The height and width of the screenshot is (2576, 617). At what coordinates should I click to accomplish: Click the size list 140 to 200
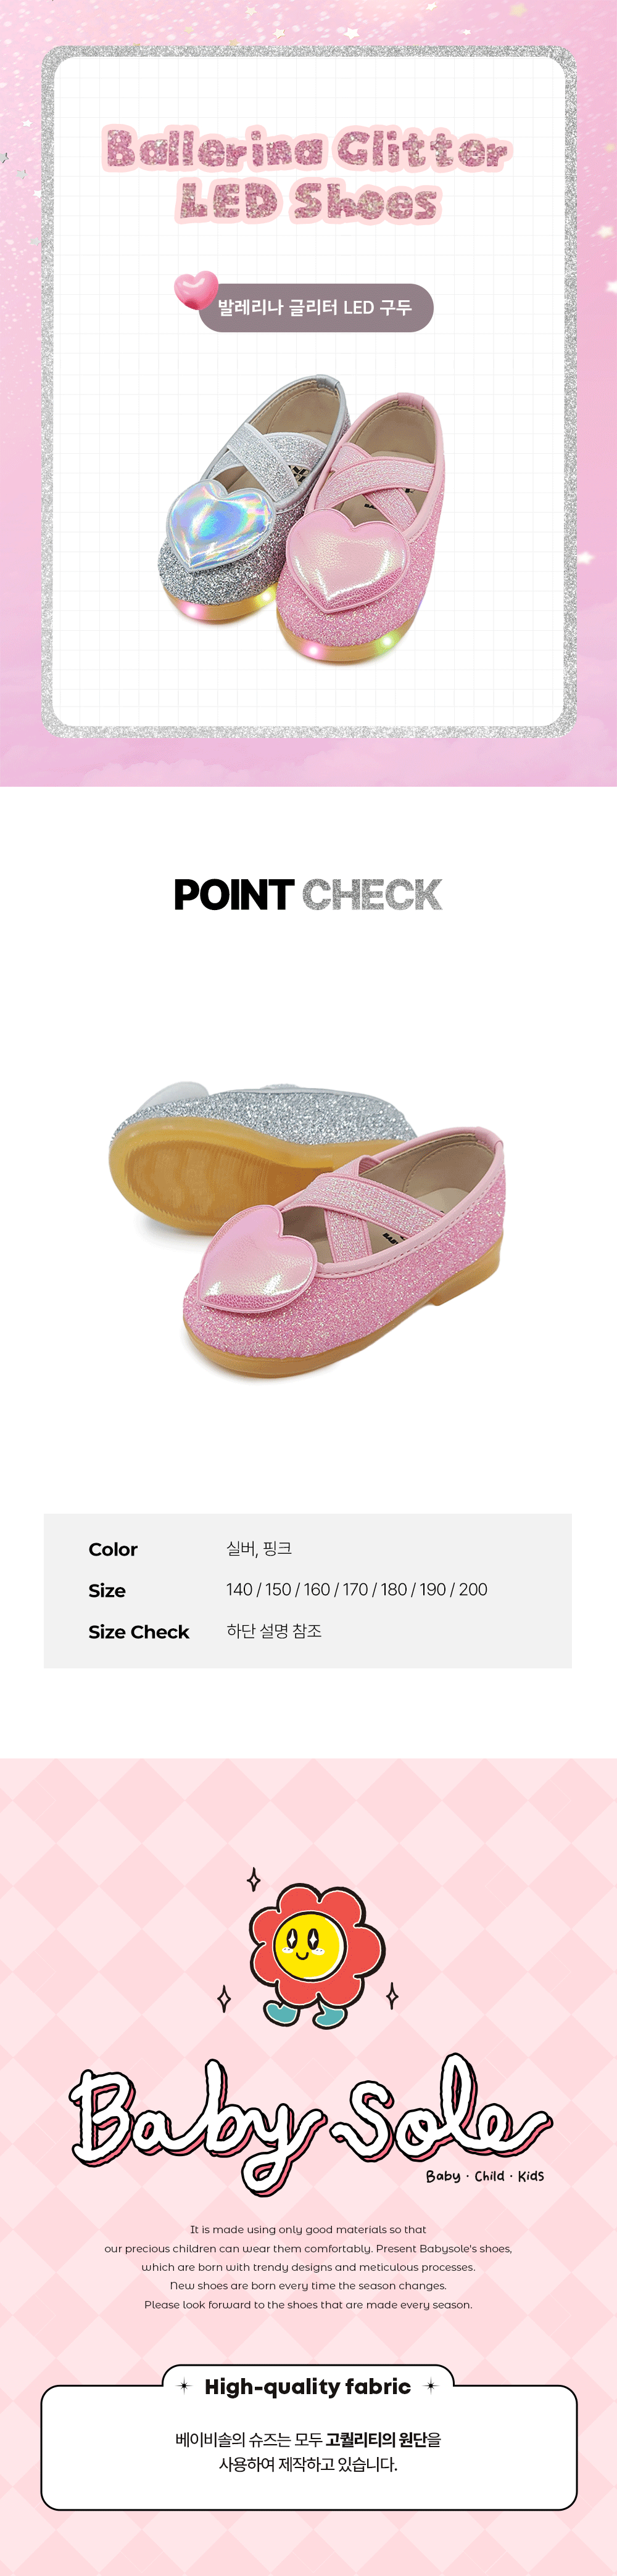click(x=357, y=1589)
